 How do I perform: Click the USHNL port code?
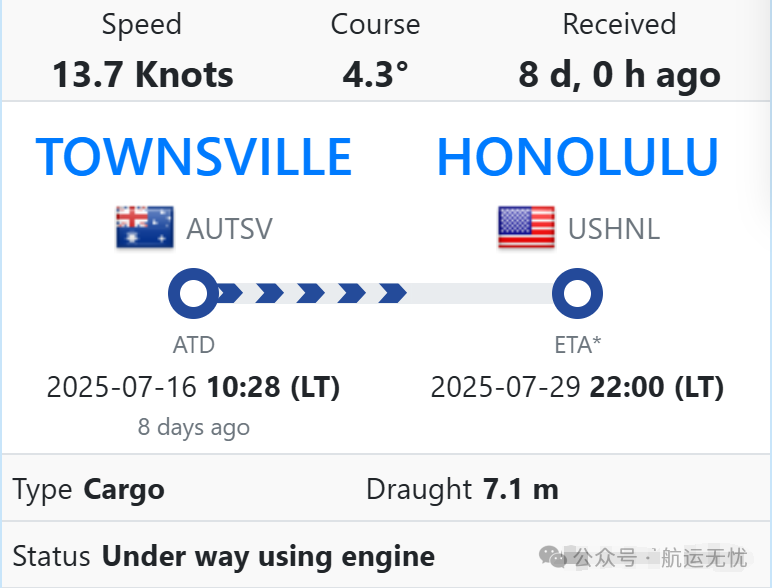[x=613, y=229]
